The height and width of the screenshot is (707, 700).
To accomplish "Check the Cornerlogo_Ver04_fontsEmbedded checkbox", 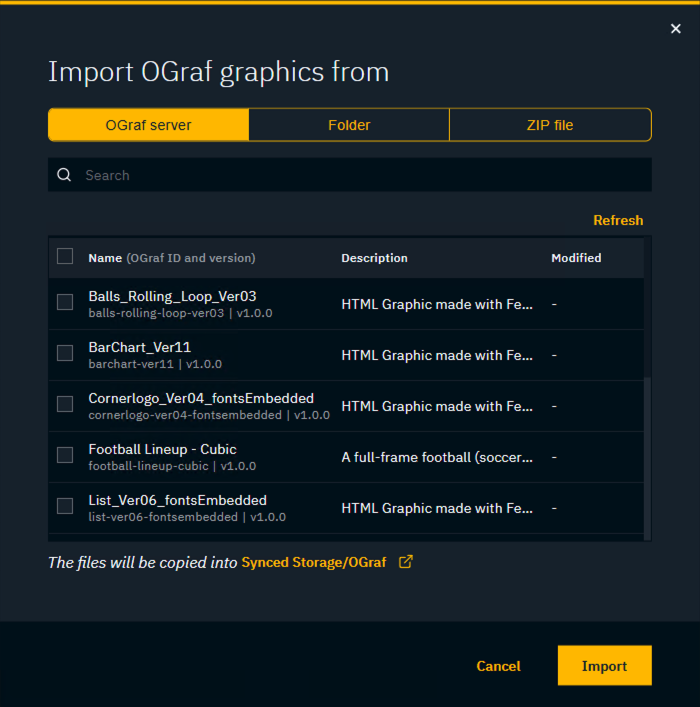I will [65, 404].
